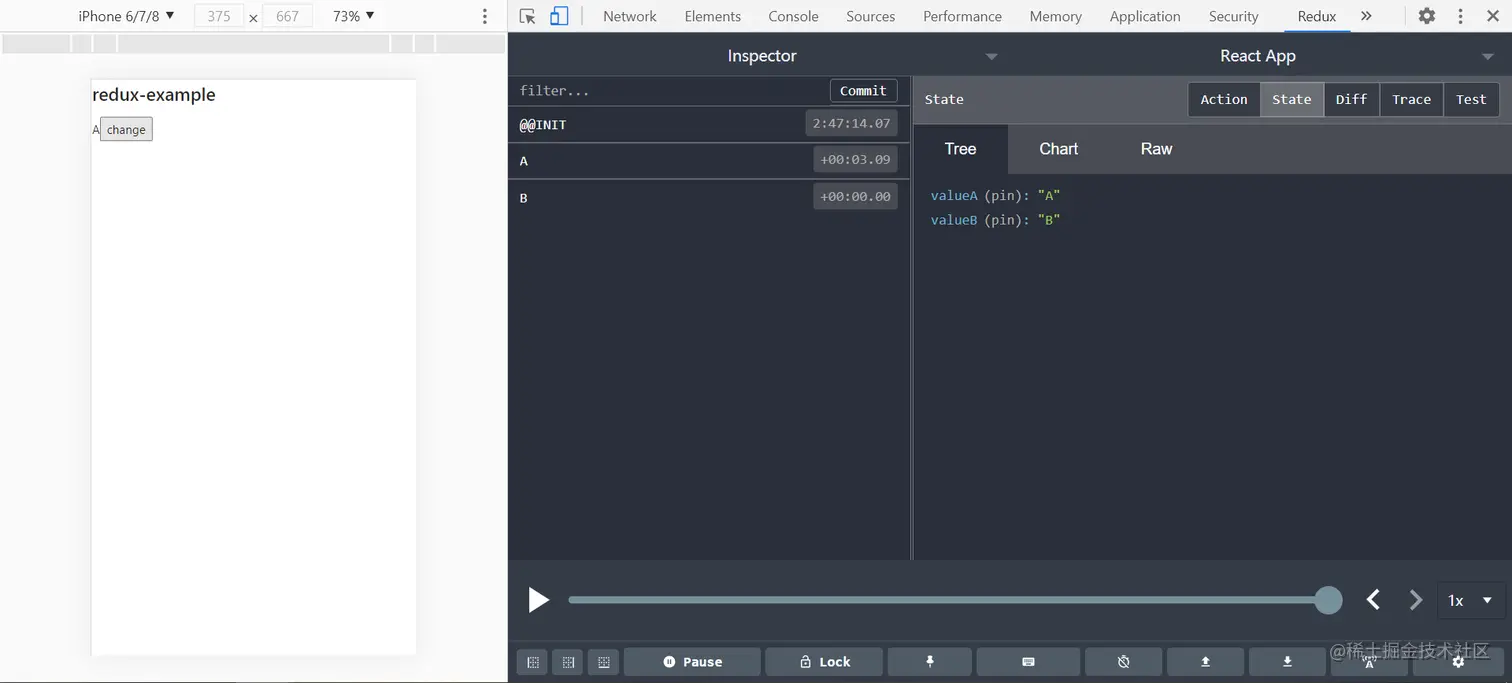
Task: Switch inspector to Test view
Action: [1471, 99]
